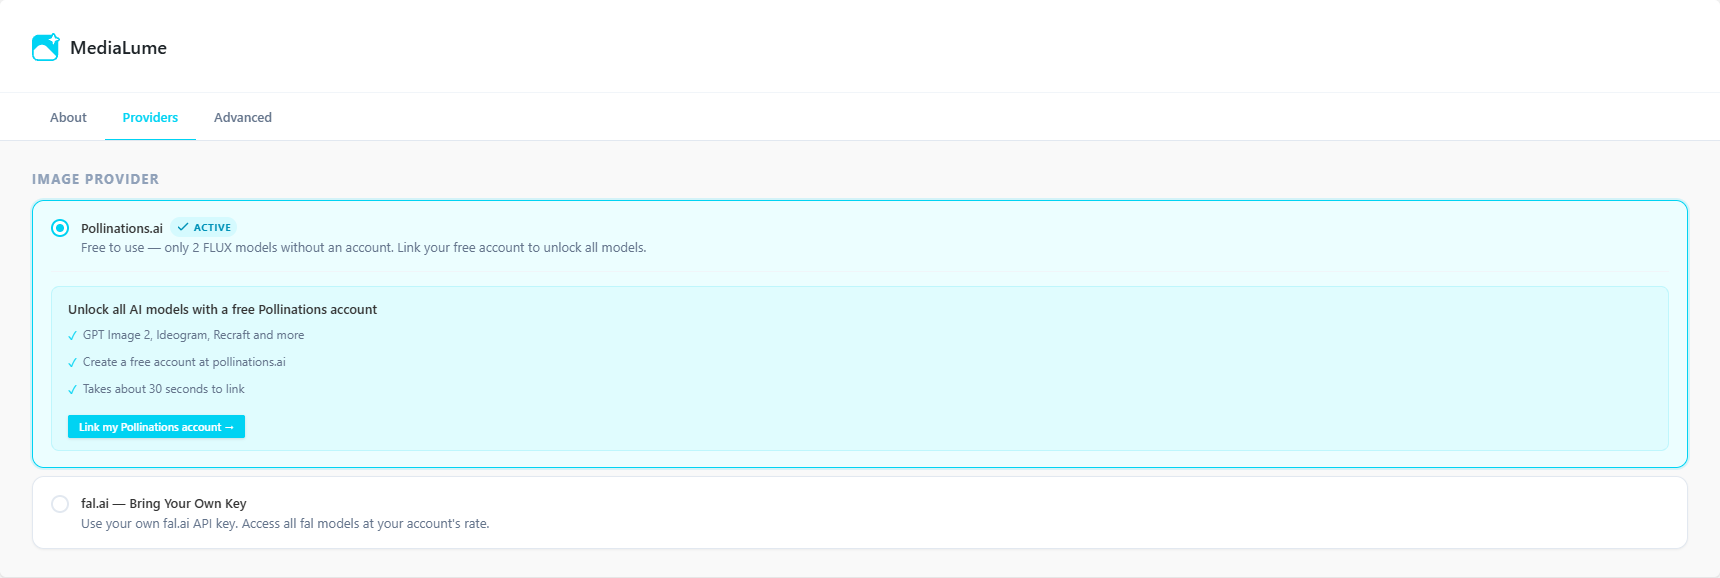Click 'Unlock all AI models' heading
The width and height of the screenshot is (1720, 578).
click(222, 310)
